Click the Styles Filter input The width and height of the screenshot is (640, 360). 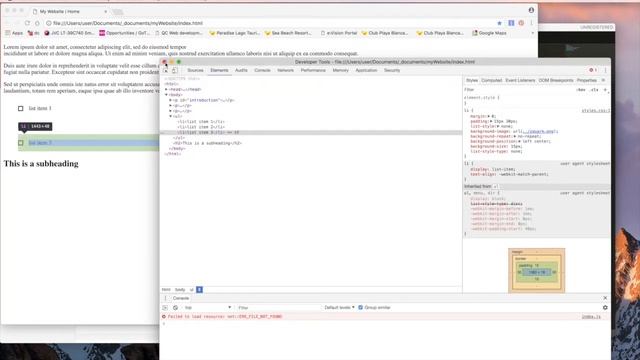tap(518, 90)
